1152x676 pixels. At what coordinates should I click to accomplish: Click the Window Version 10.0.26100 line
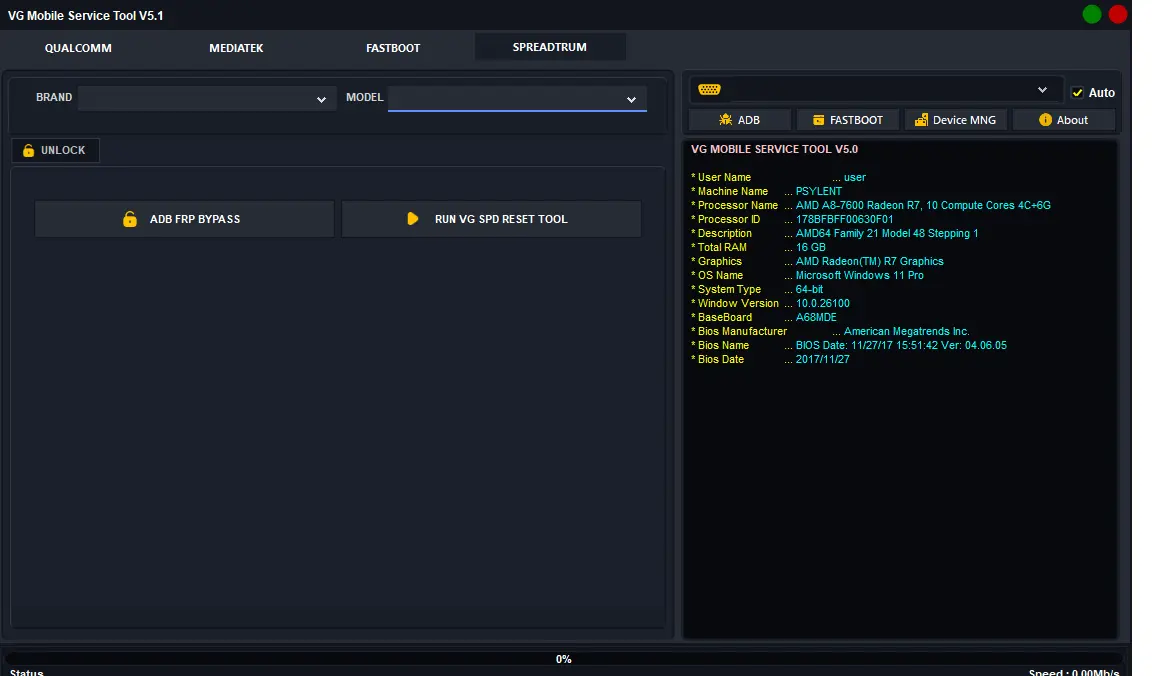coord(770,303)
